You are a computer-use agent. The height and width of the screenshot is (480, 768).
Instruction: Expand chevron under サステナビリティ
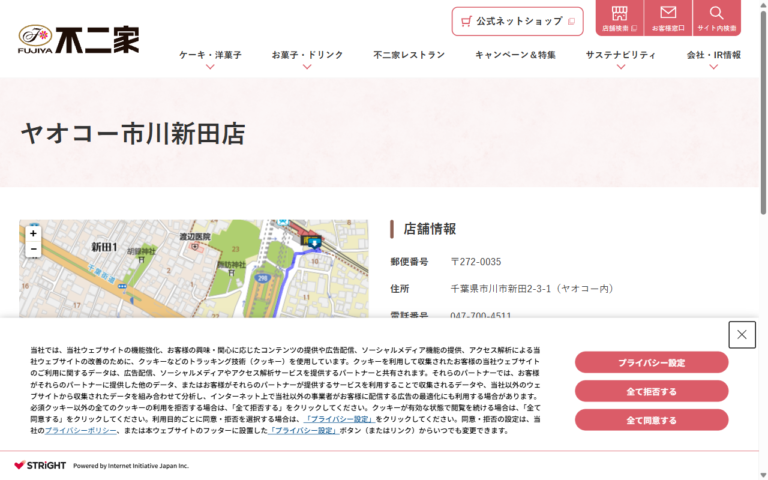(x=621, y=67)
